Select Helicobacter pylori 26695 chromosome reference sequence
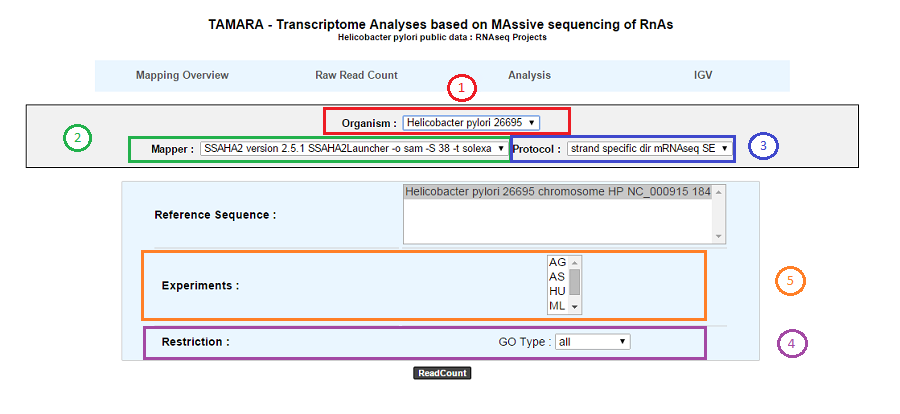The width and height of the screenshot is (900, 414). click(x=557, y=191)
